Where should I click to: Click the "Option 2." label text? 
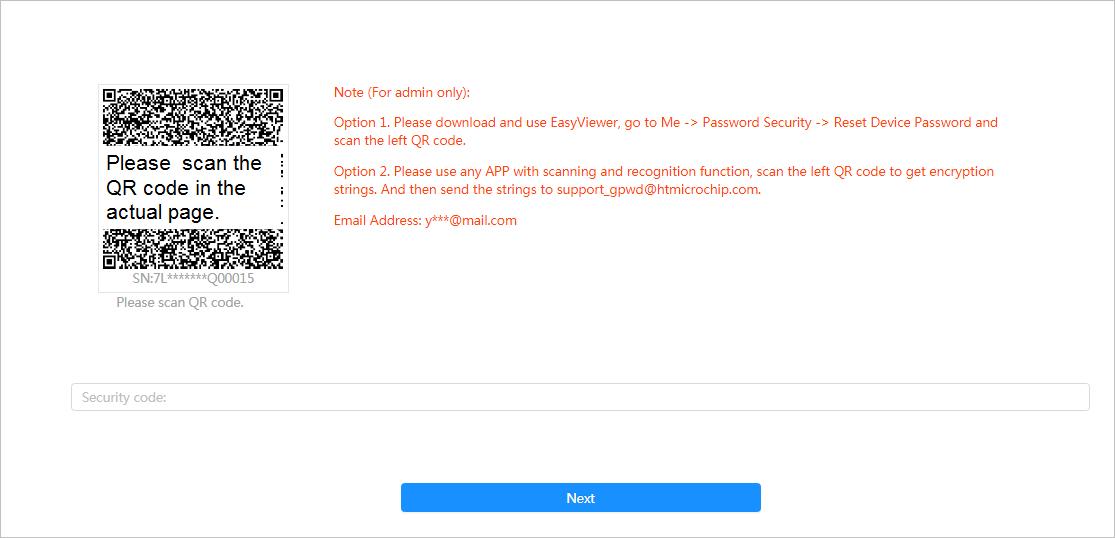pos(362,172)
